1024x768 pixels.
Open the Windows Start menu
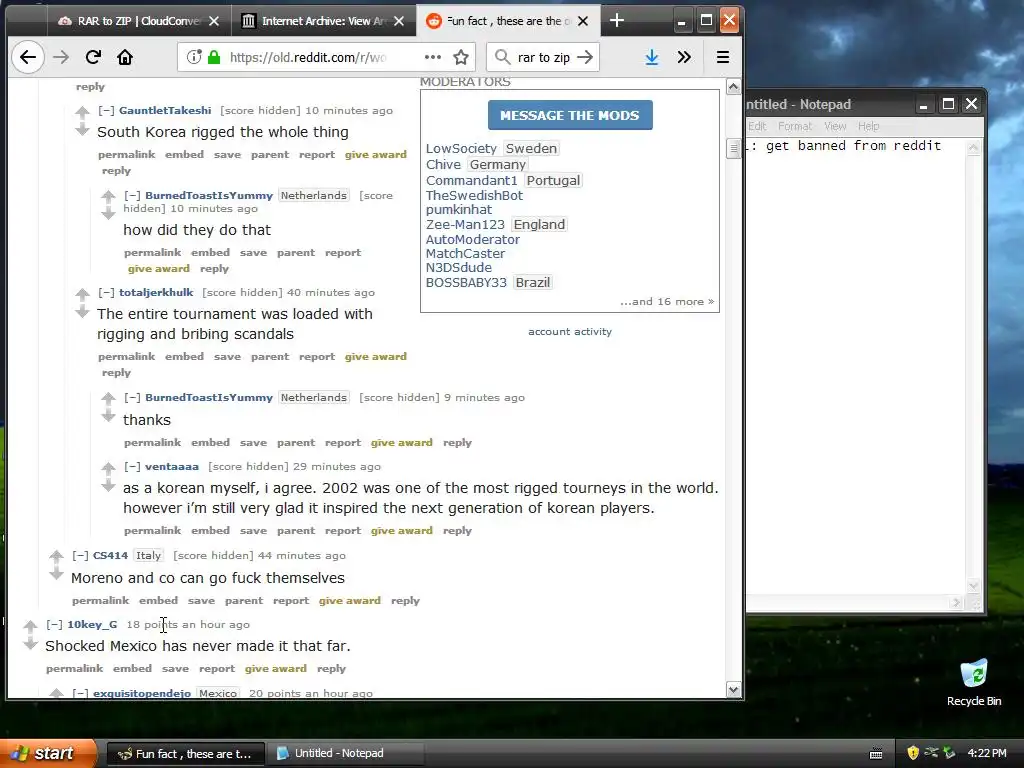click(x=49, y=753)
